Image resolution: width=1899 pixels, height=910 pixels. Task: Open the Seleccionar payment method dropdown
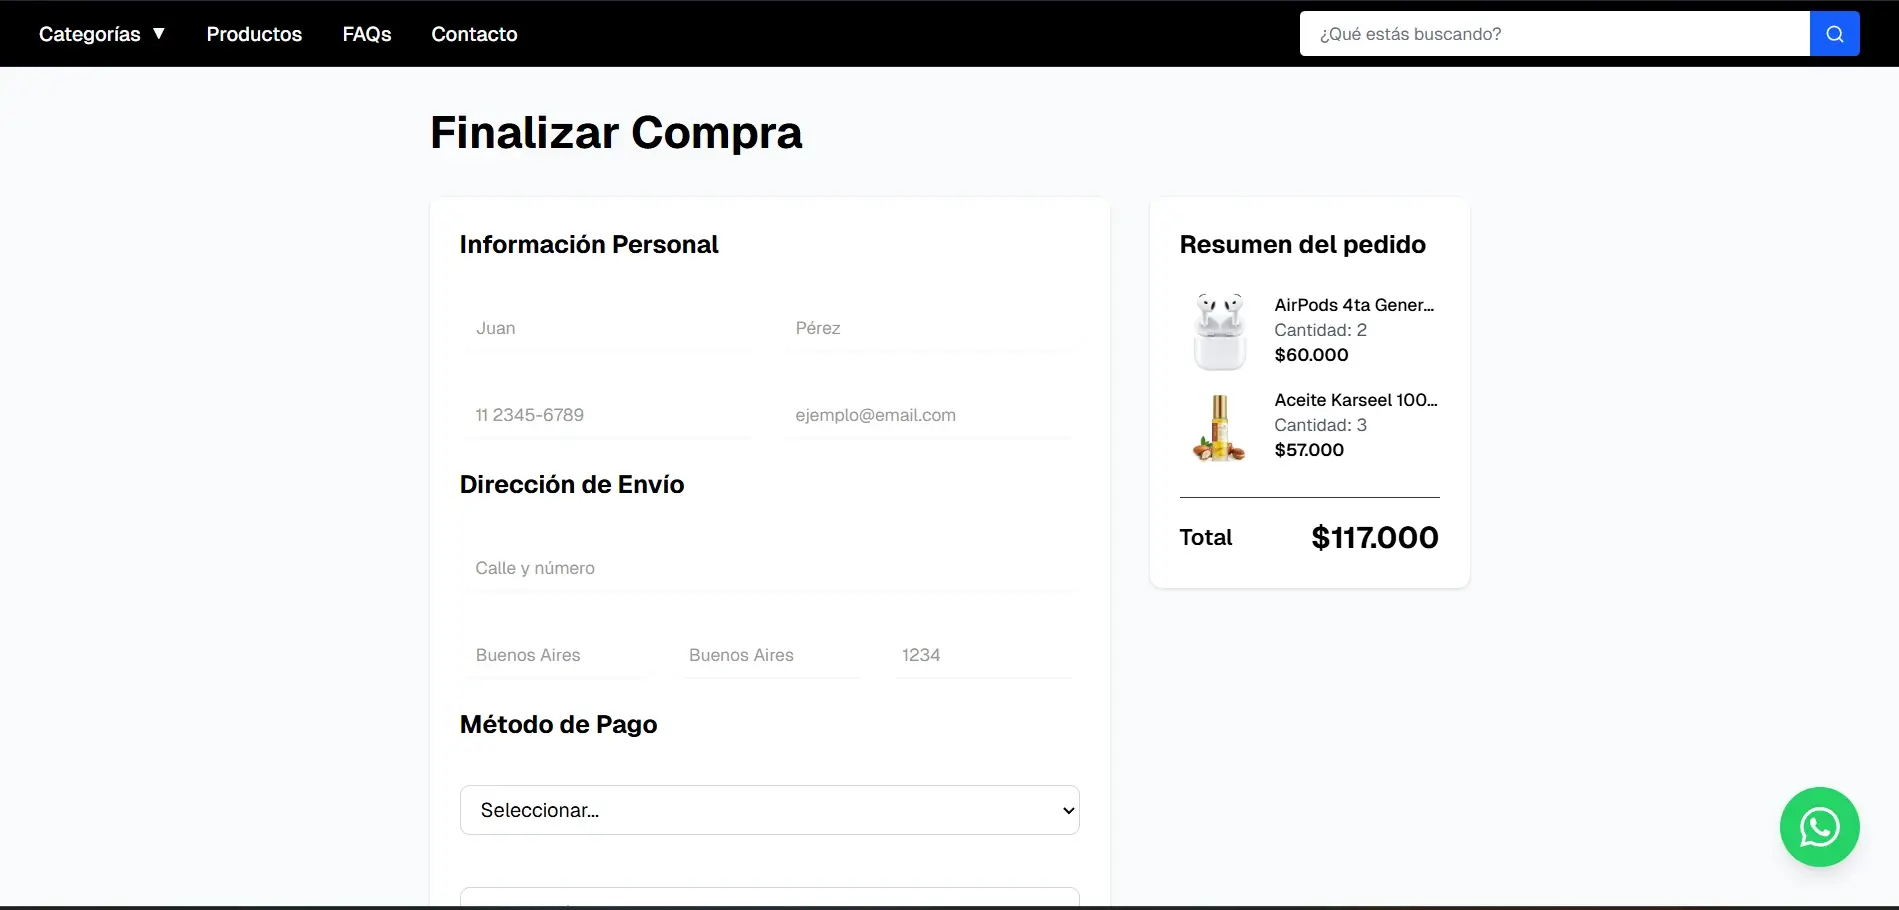tap(768, 810)
